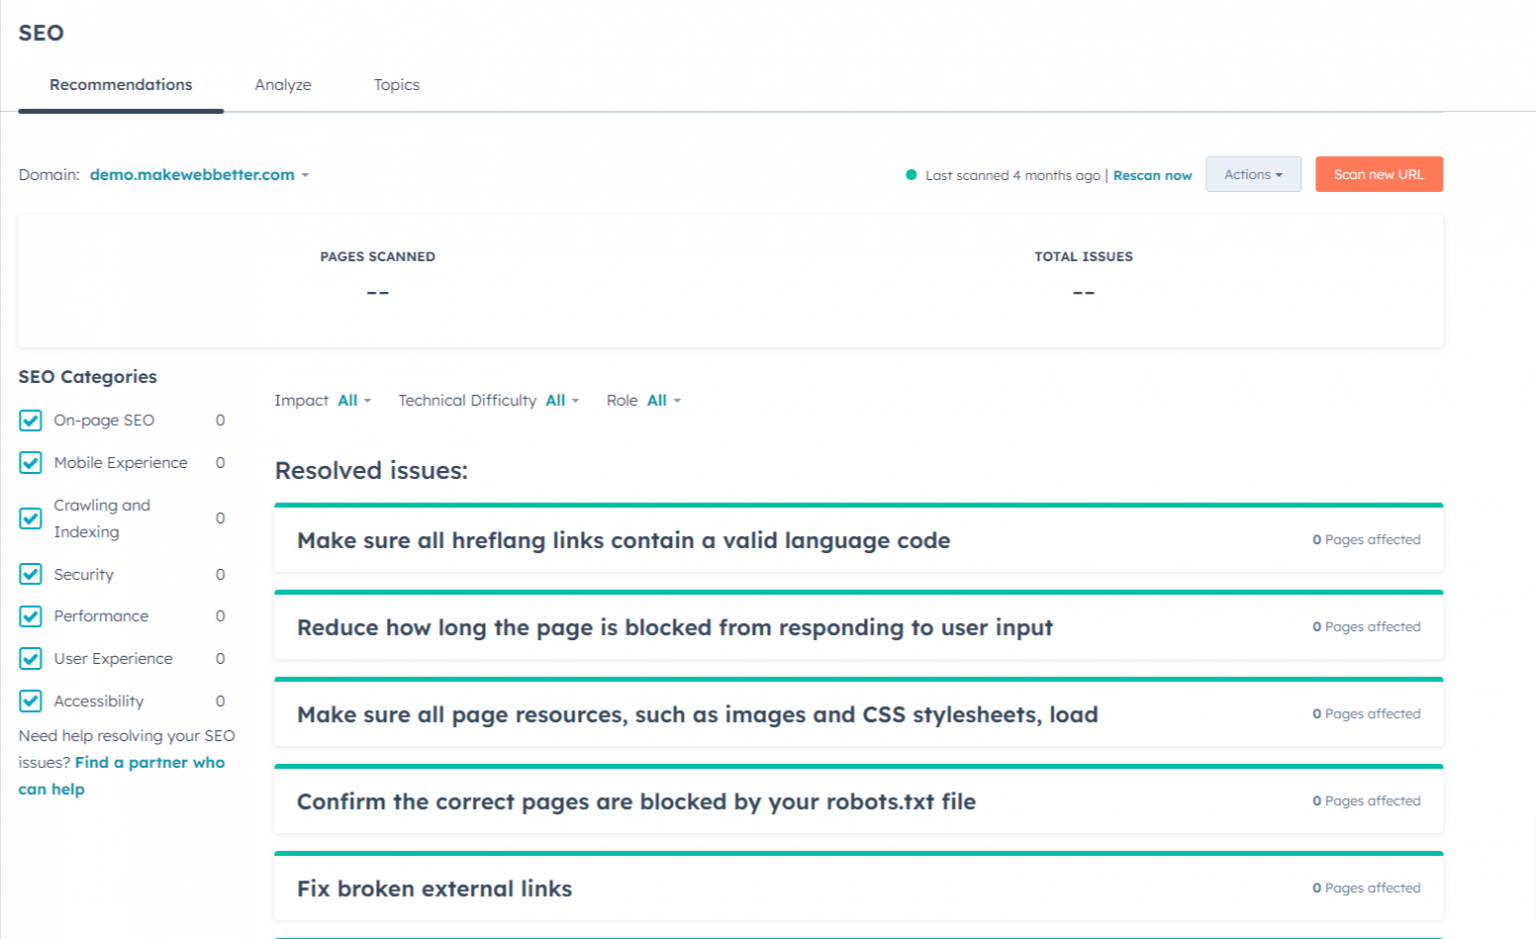Switch to the Analyze tab
This screenshot has height=939, width=1536.
coord(283,85)
